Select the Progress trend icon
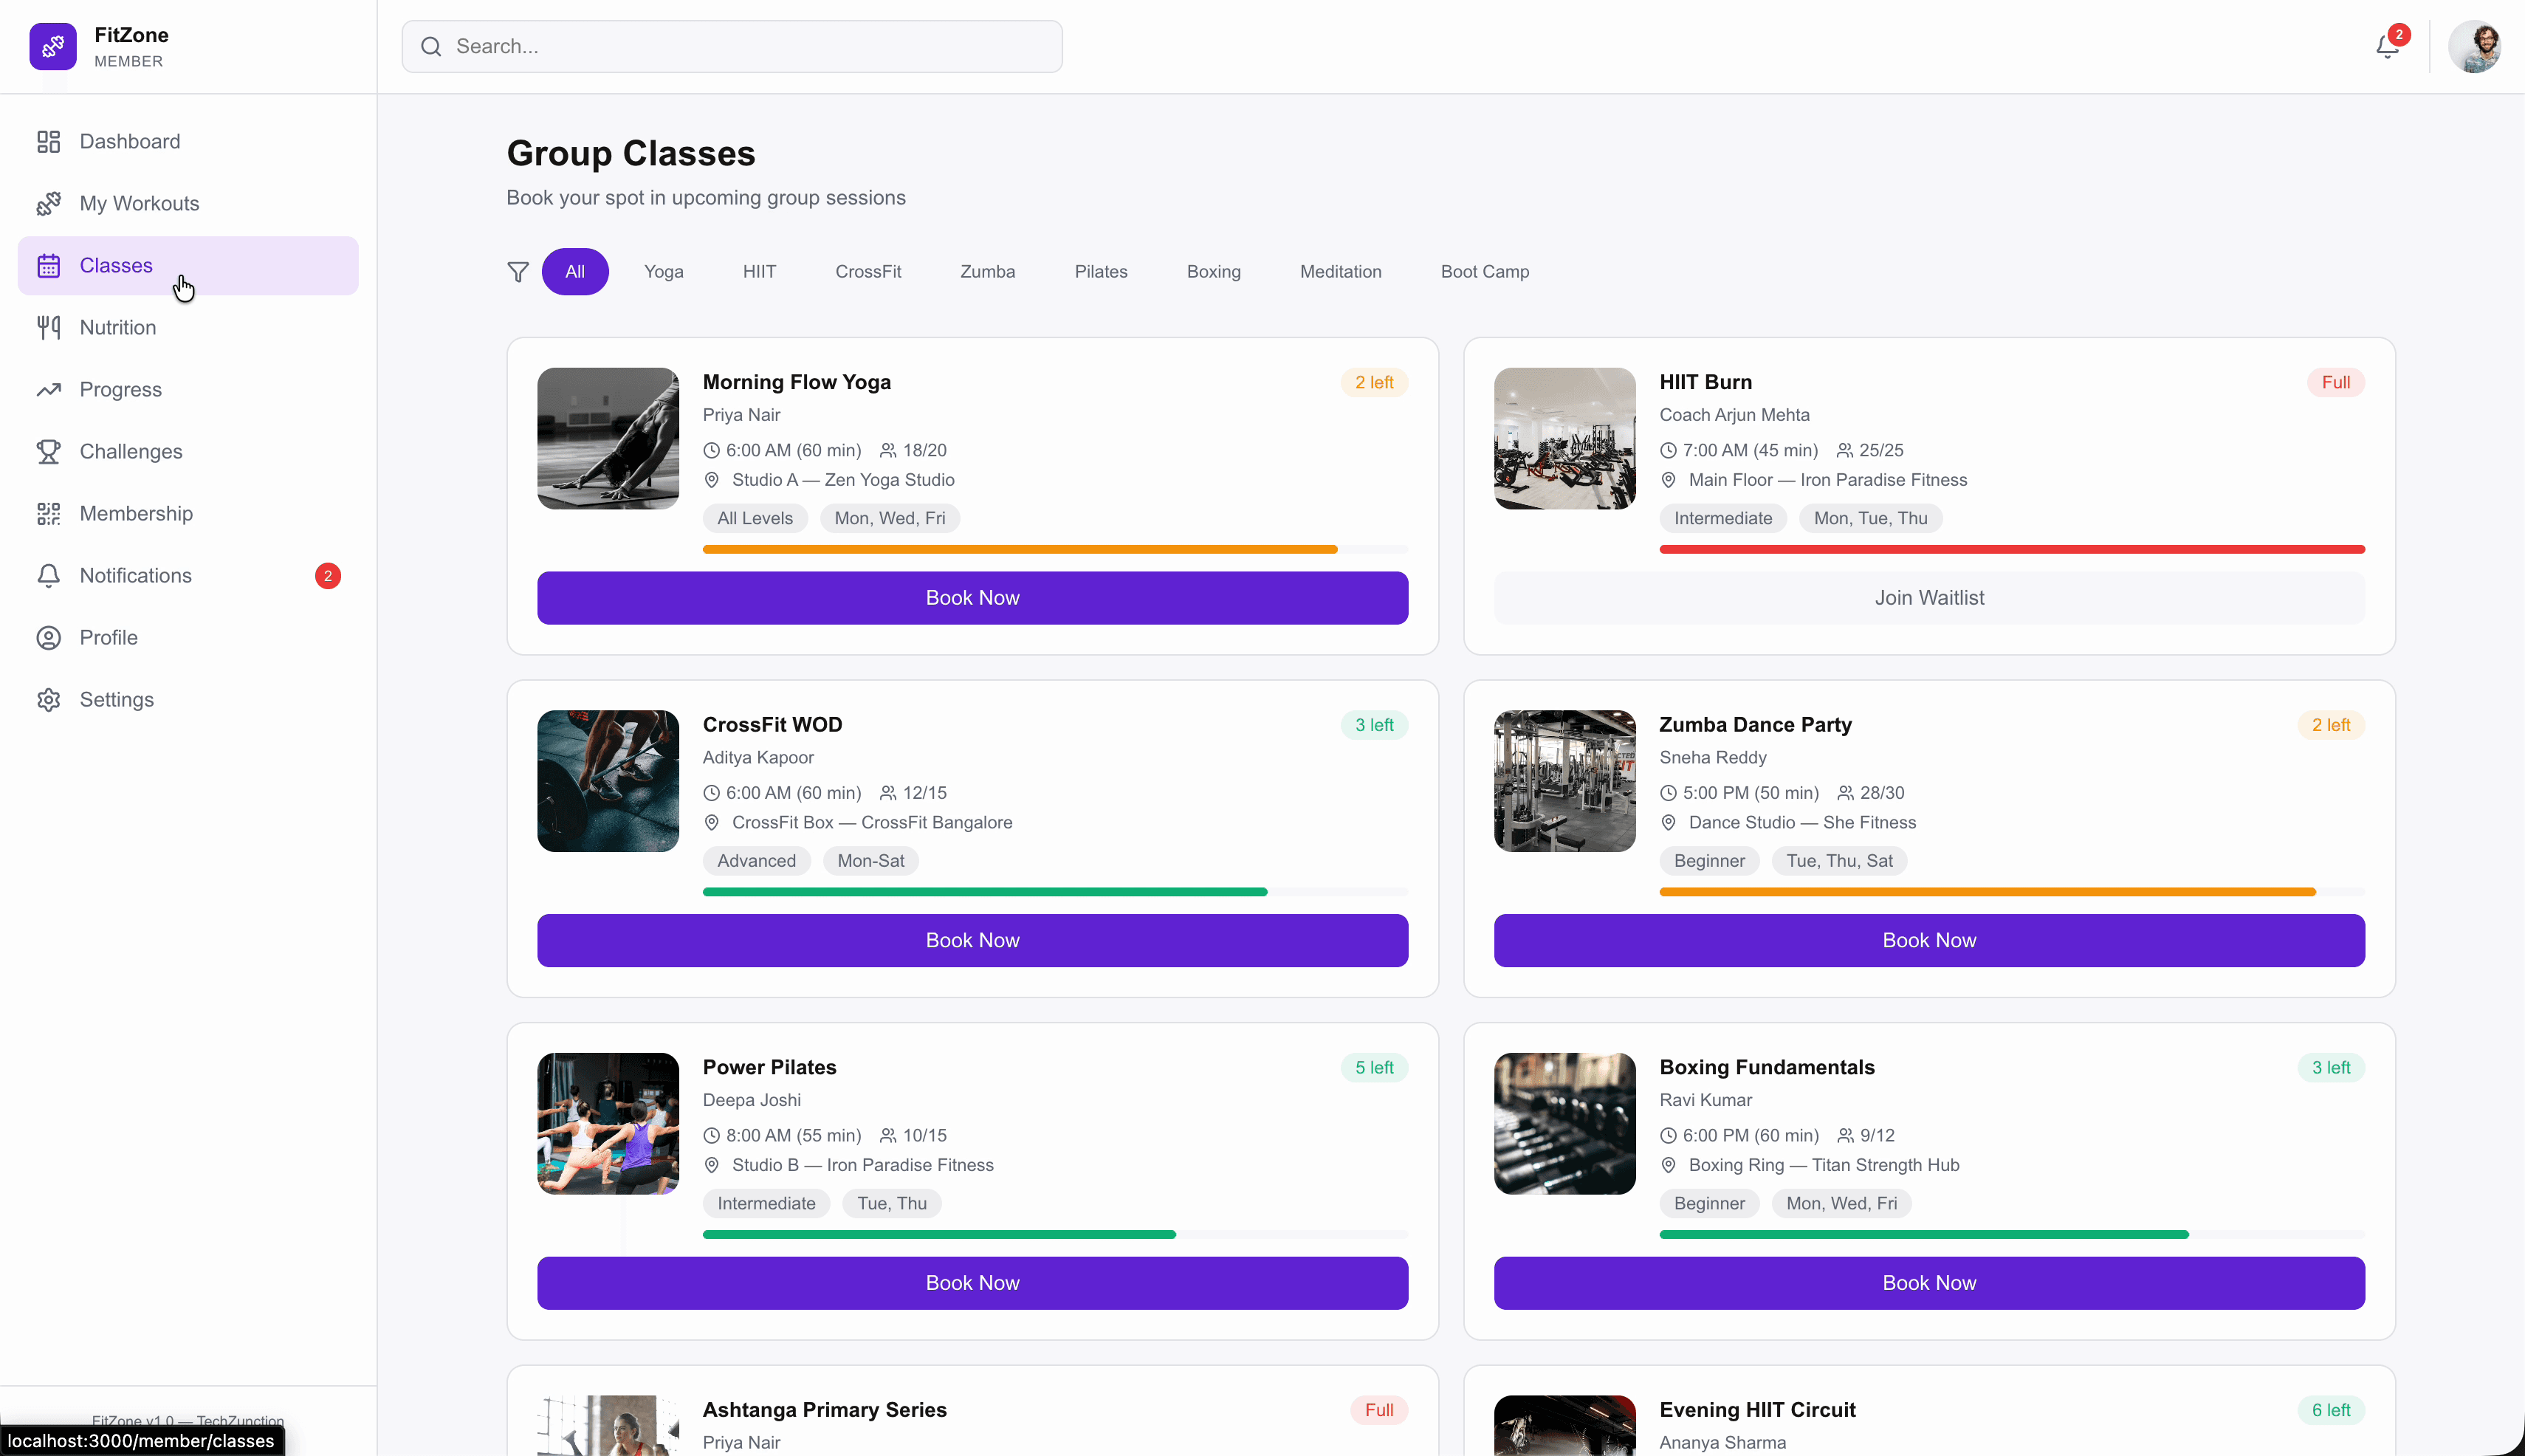 tap(48, 389)
